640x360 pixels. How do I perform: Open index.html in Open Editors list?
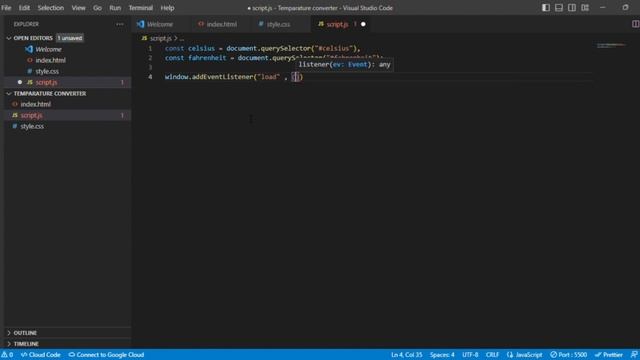click(x=67, y=60)
